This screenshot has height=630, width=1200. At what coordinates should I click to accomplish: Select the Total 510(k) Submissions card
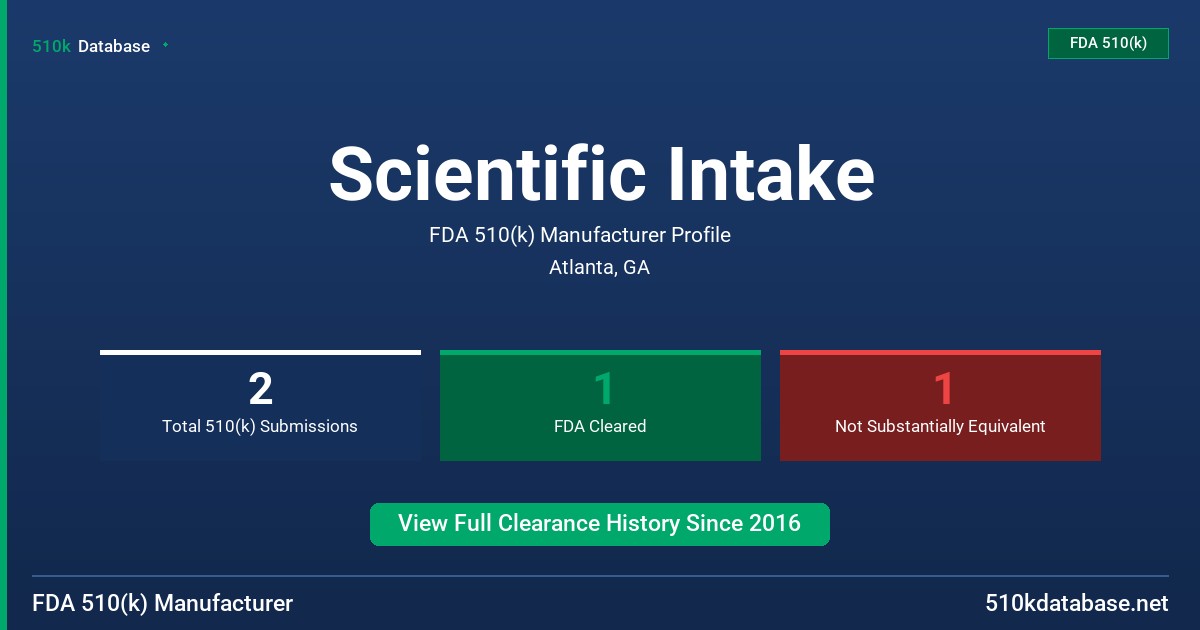coord(260,406)
